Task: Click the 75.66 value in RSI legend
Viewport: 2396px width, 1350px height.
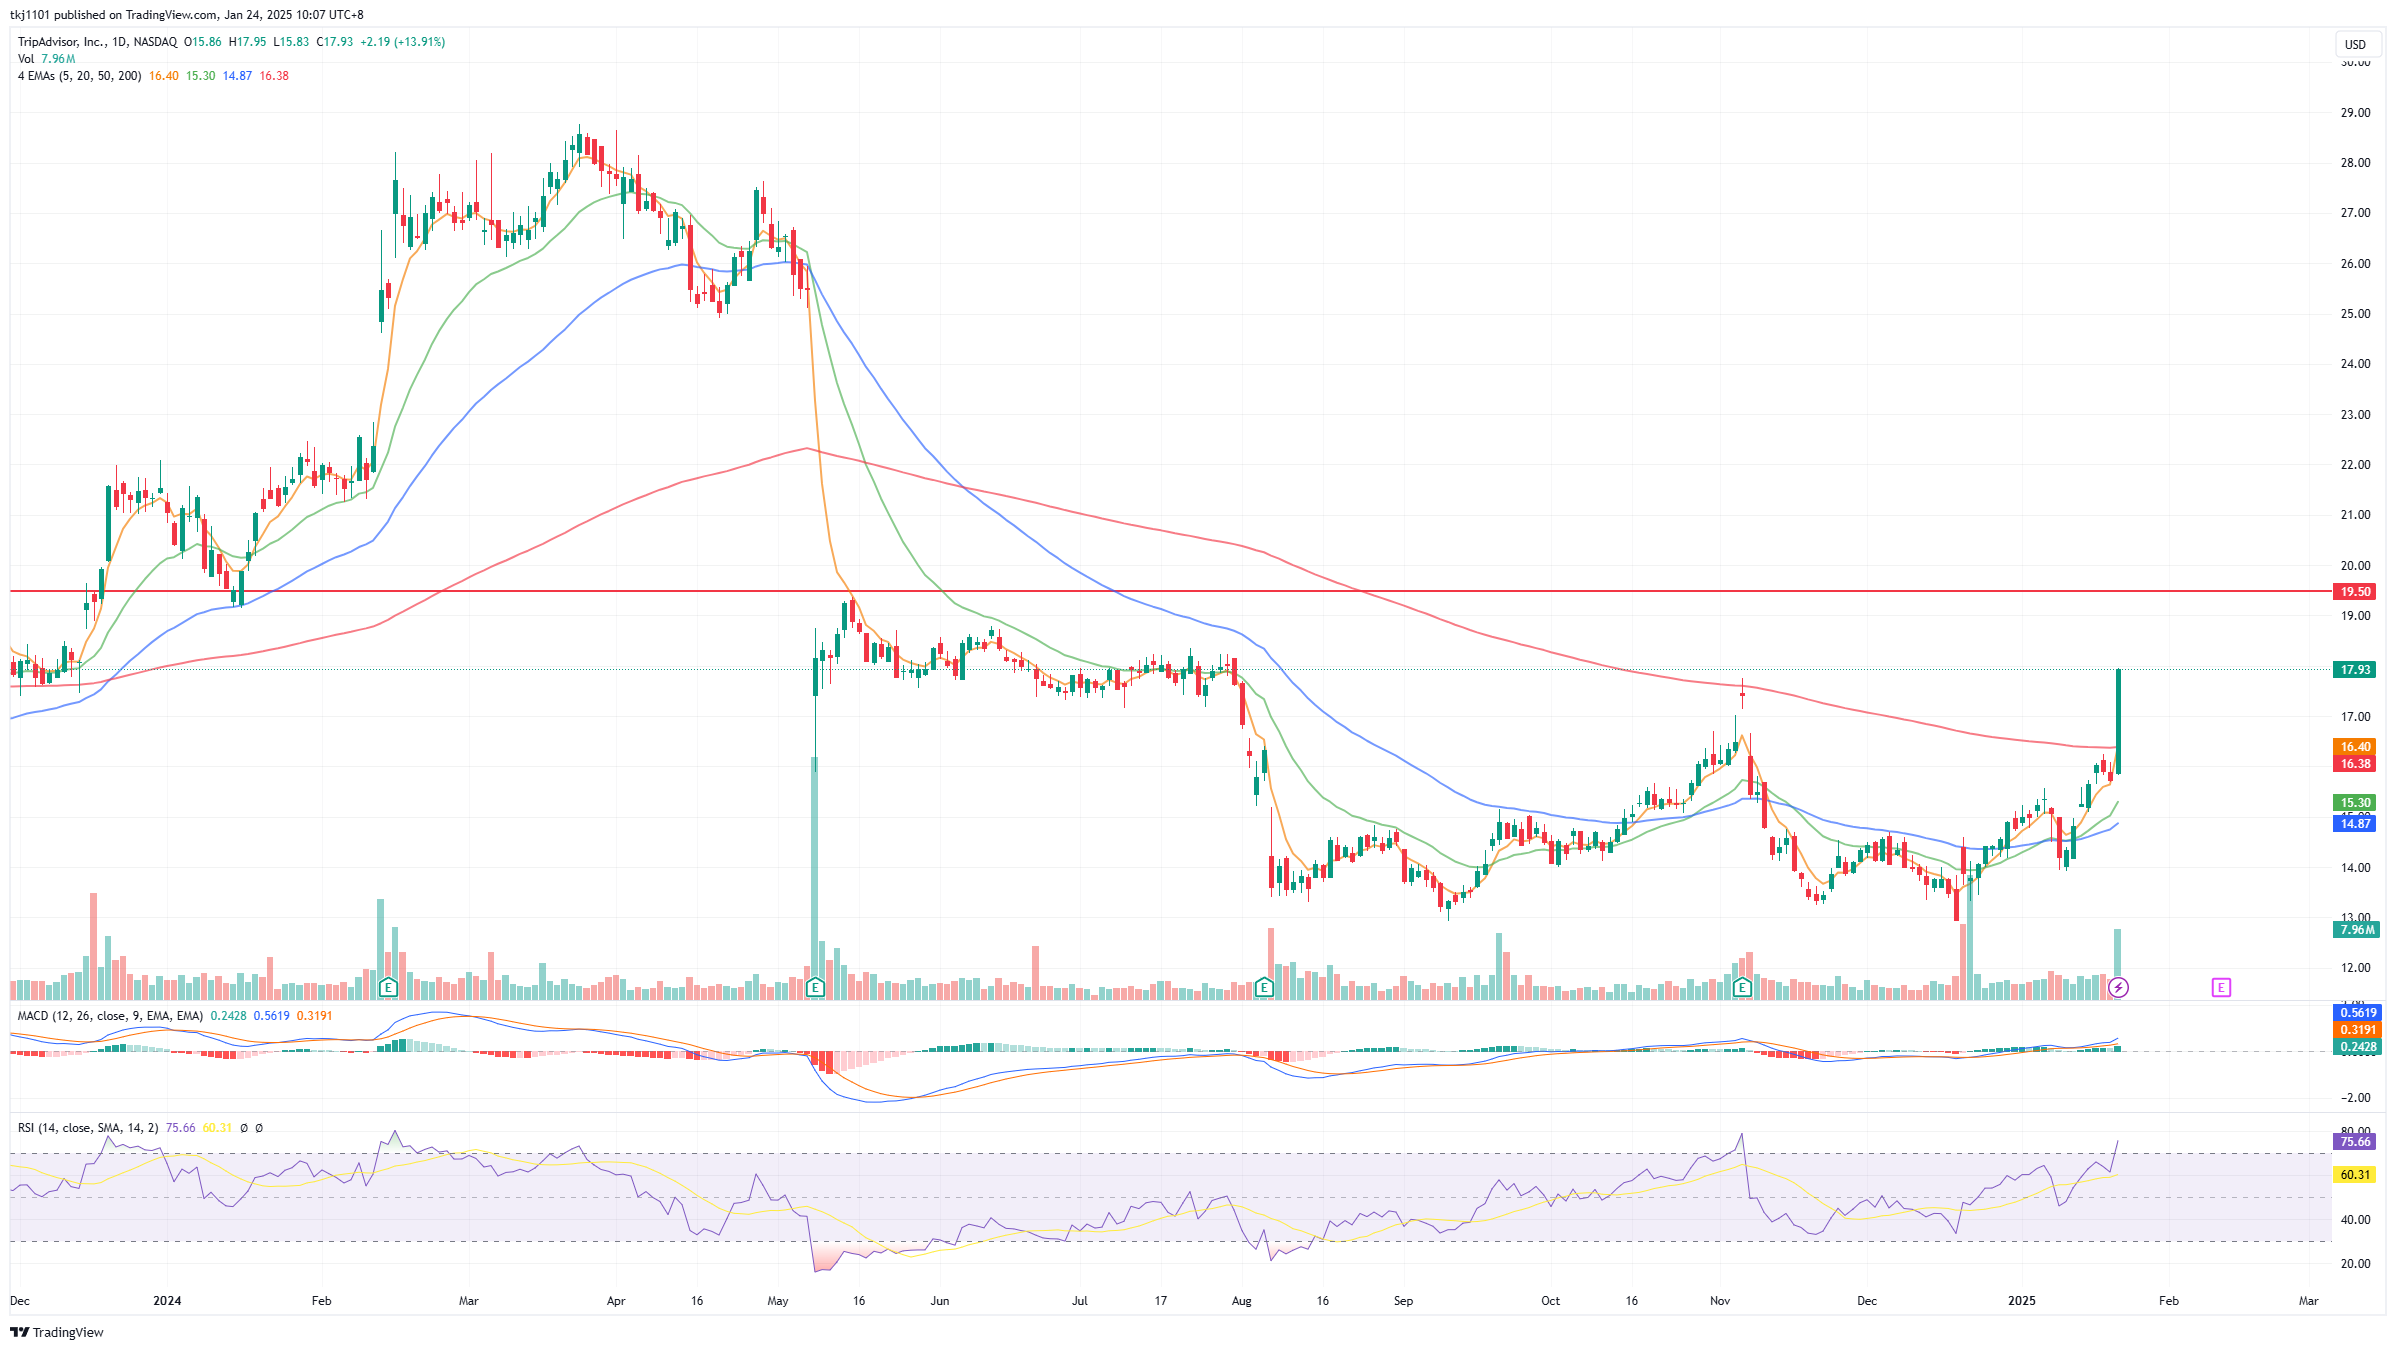Action: 180,1128
